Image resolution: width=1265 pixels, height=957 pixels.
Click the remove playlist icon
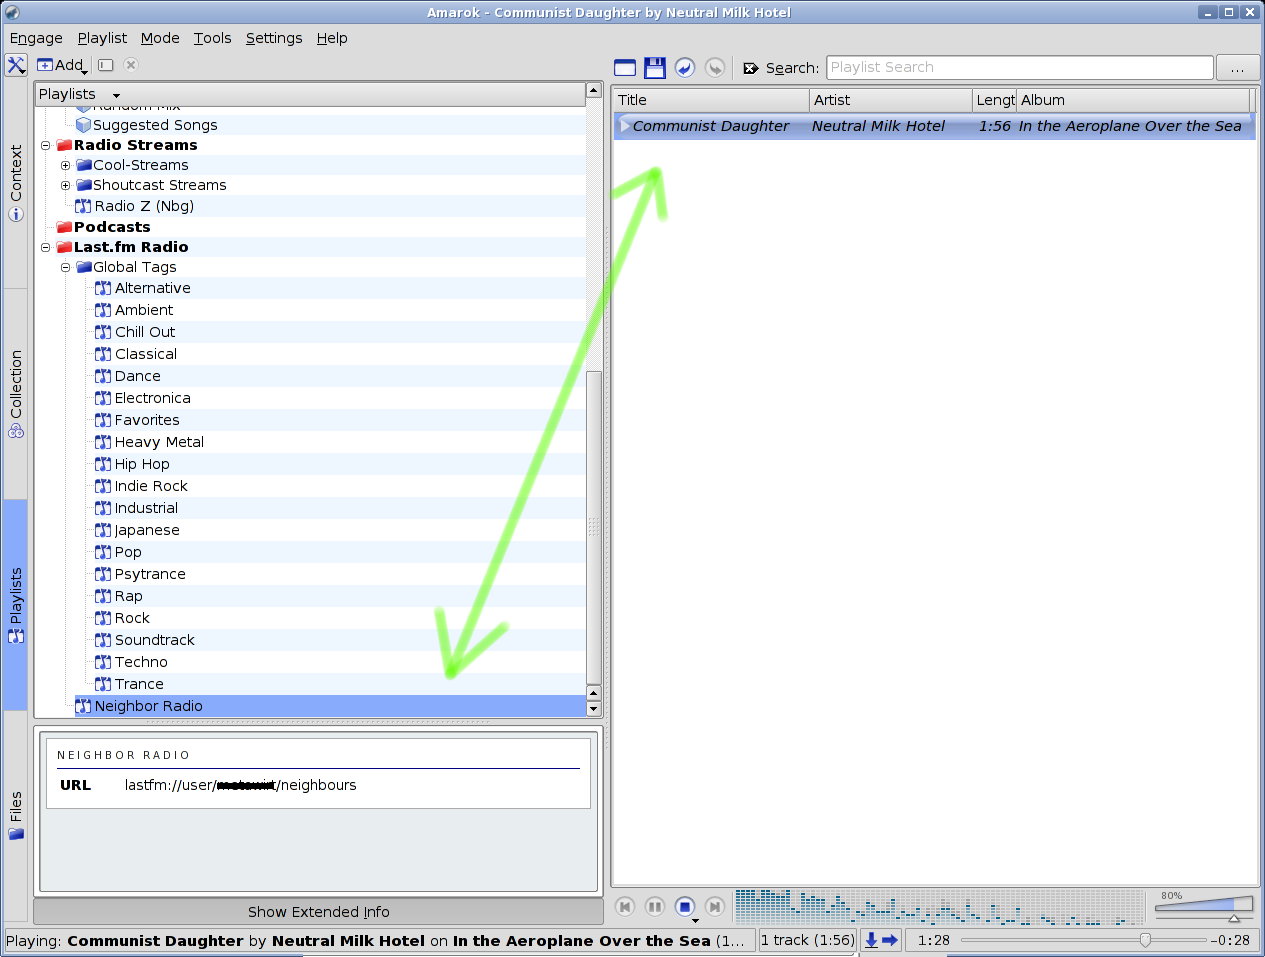131,65
